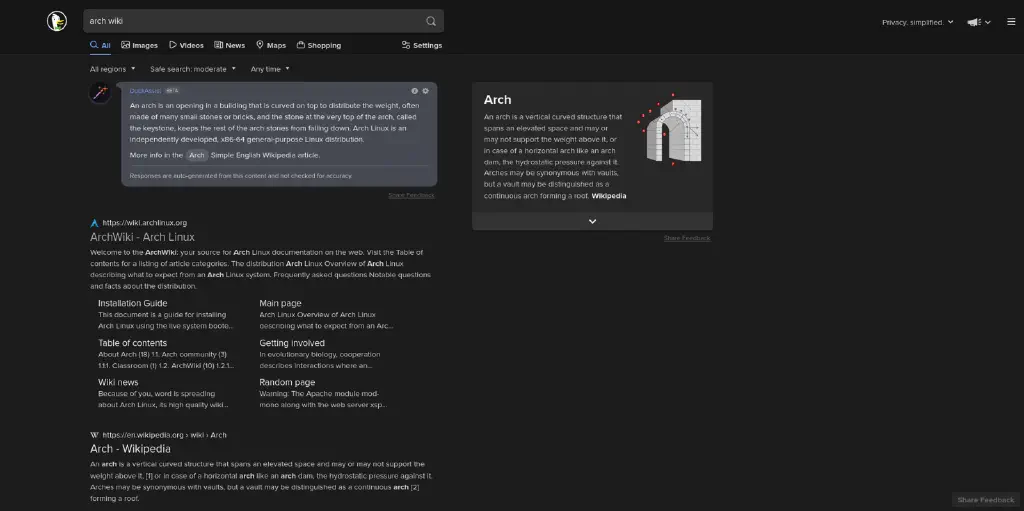Switch to the Videos tab
Screen dimensions: 1024x511
(186, 45)
